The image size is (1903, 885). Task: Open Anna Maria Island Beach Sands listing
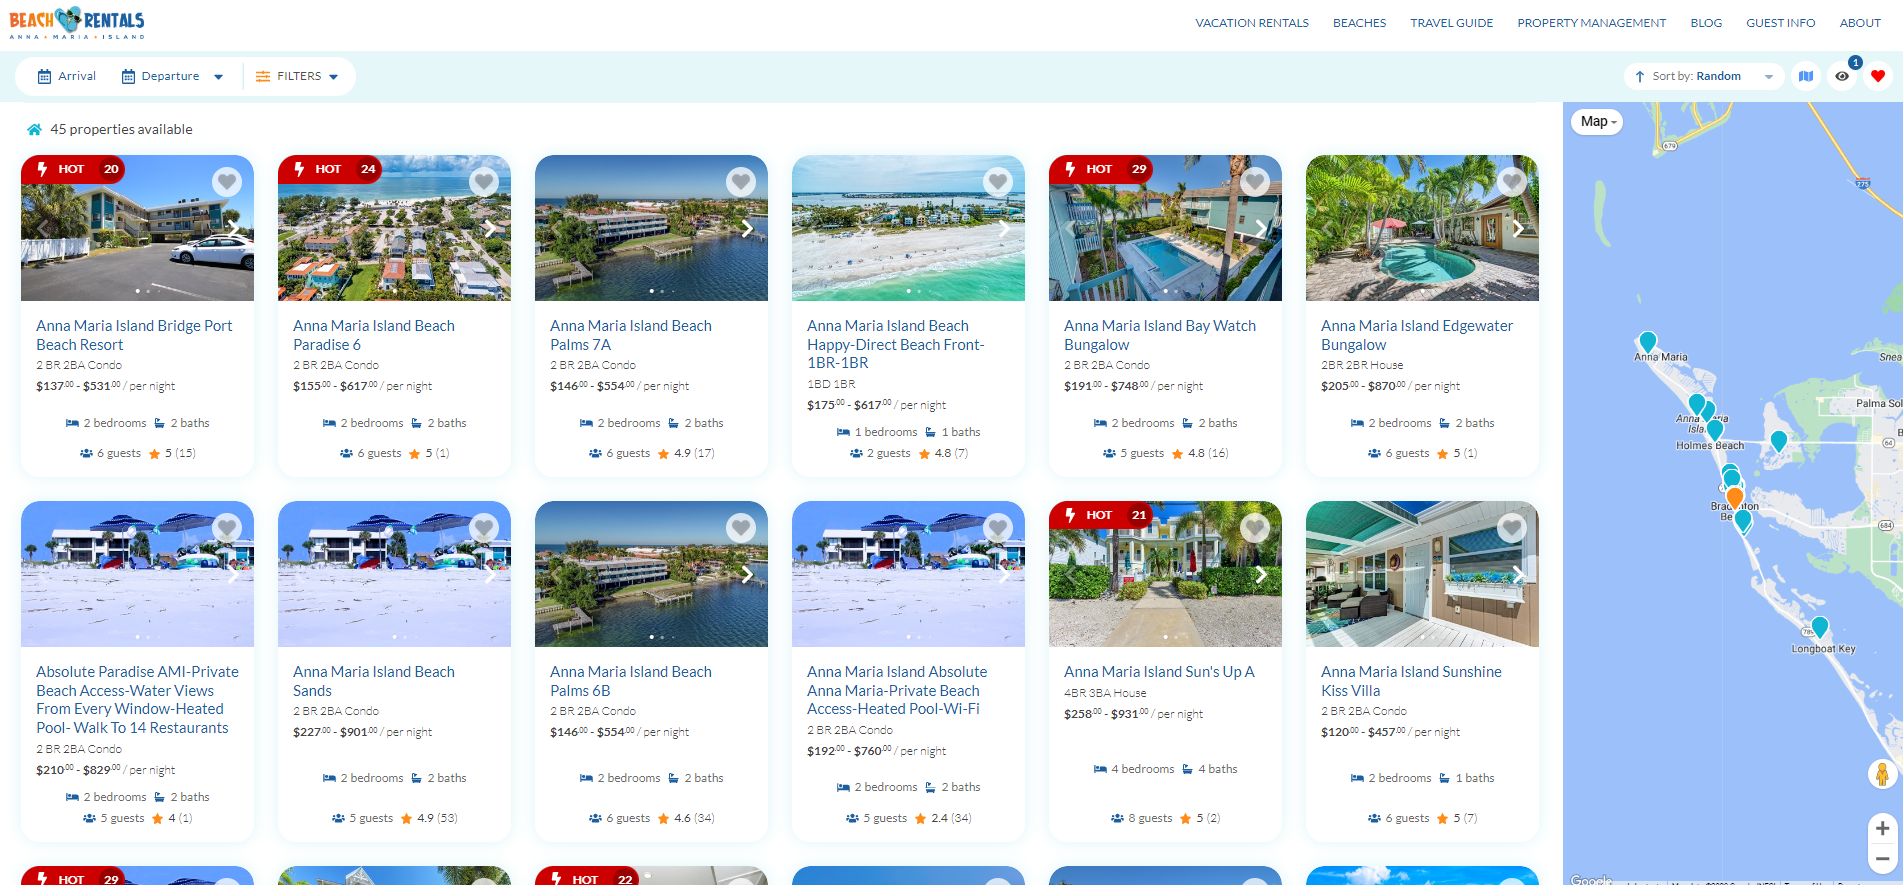click(x=374, y=681)
